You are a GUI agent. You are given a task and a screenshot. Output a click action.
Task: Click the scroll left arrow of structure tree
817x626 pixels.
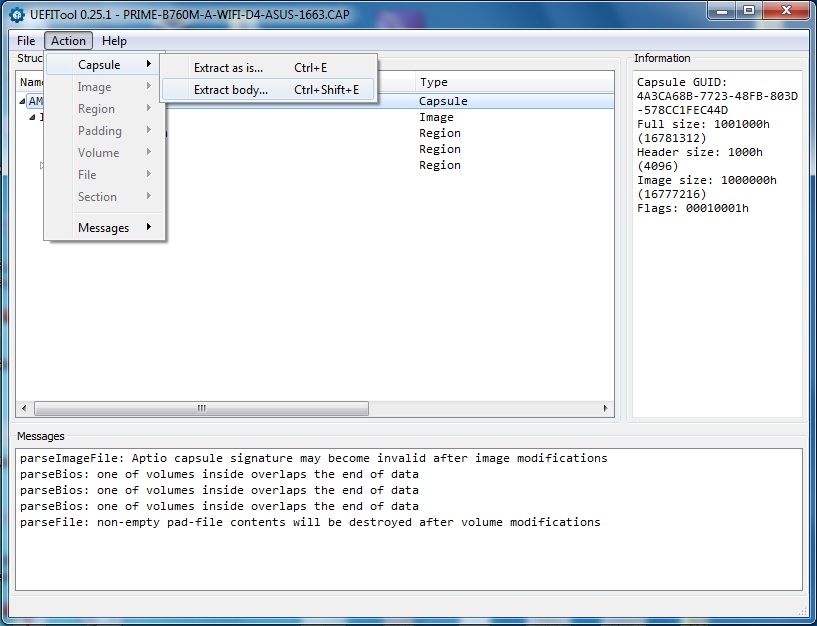pyautogui.click(x=25, y=409)
